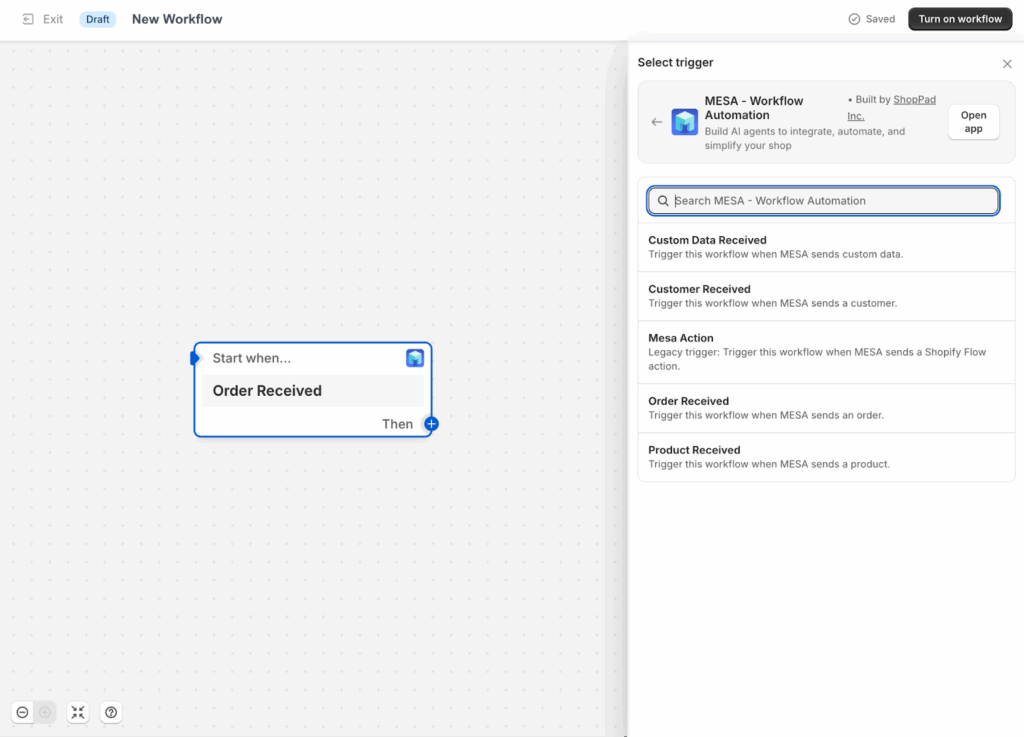The image size is (1024, 737).
Task: Click the MESA icon on trigger node
Action: [x=415, y=358]
